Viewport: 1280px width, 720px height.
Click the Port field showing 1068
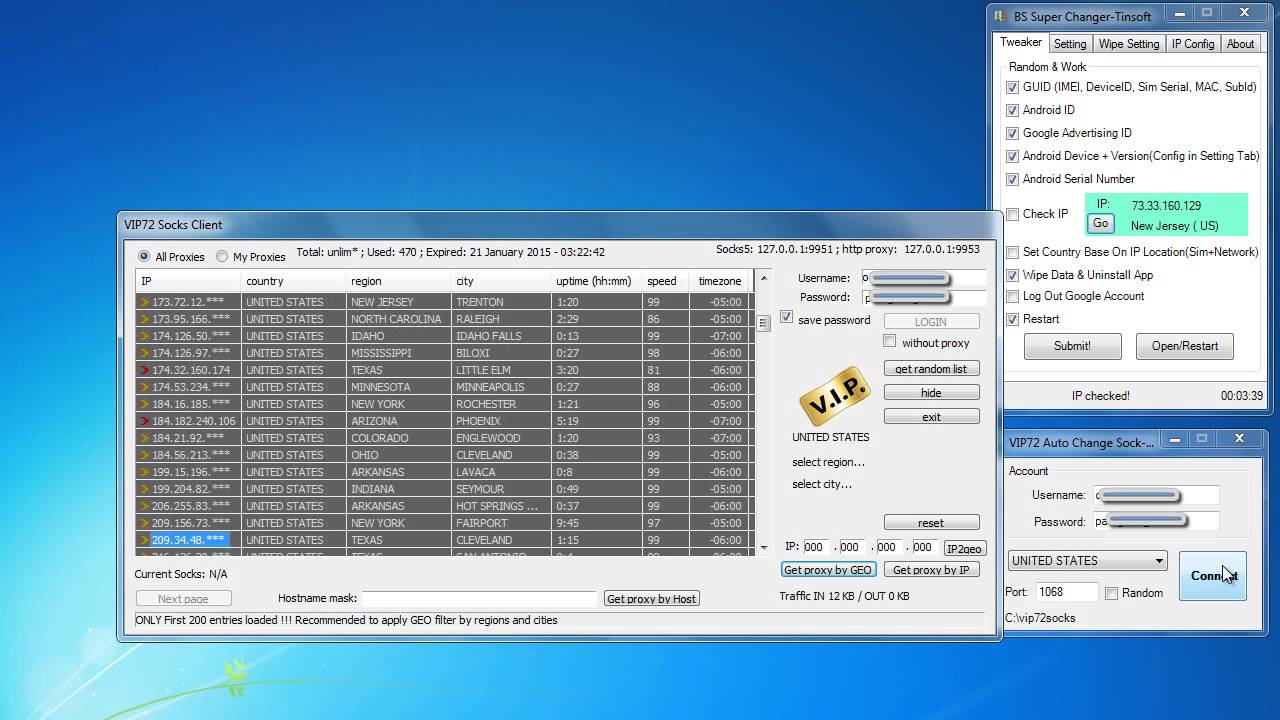tap(1066, 592)
